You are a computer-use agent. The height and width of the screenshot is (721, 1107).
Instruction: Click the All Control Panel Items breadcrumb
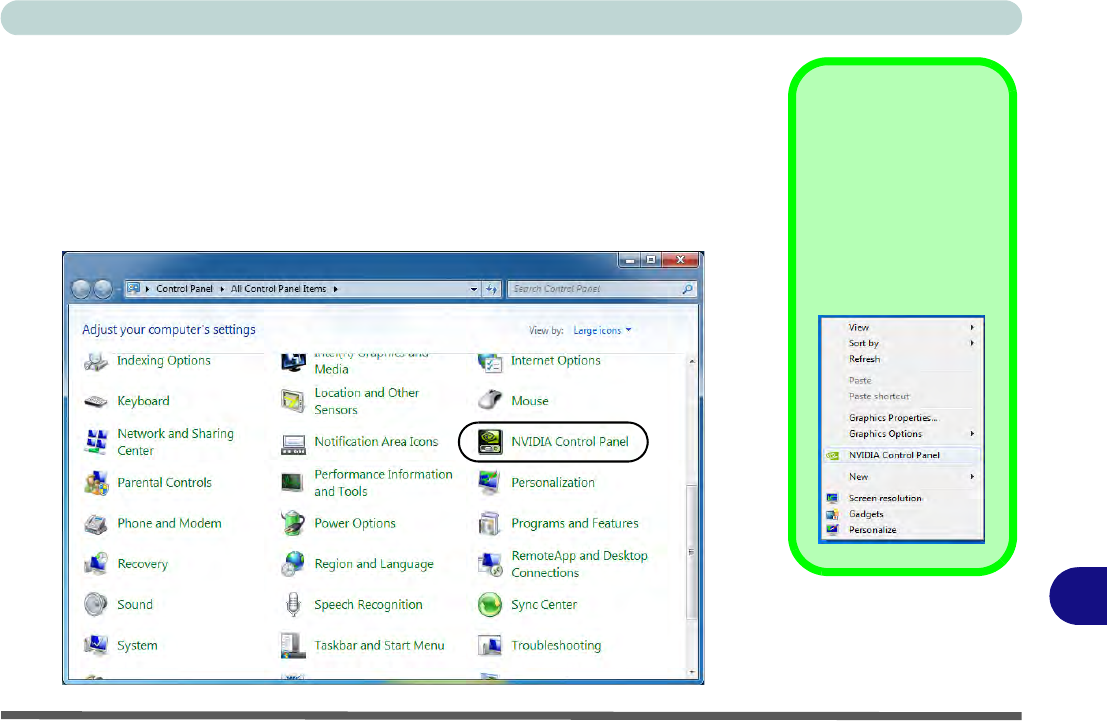[x=278, y=289]
